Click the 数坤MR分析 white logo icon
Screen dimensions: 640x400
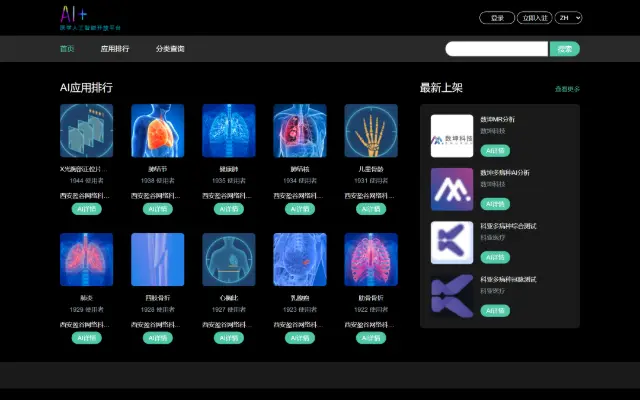pos(452,136)
